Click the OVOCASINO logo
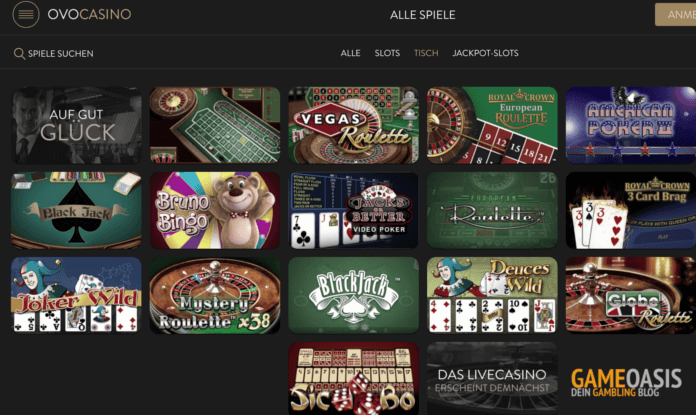The height and width of the screenshot is (415, 696). coord(89,14)
